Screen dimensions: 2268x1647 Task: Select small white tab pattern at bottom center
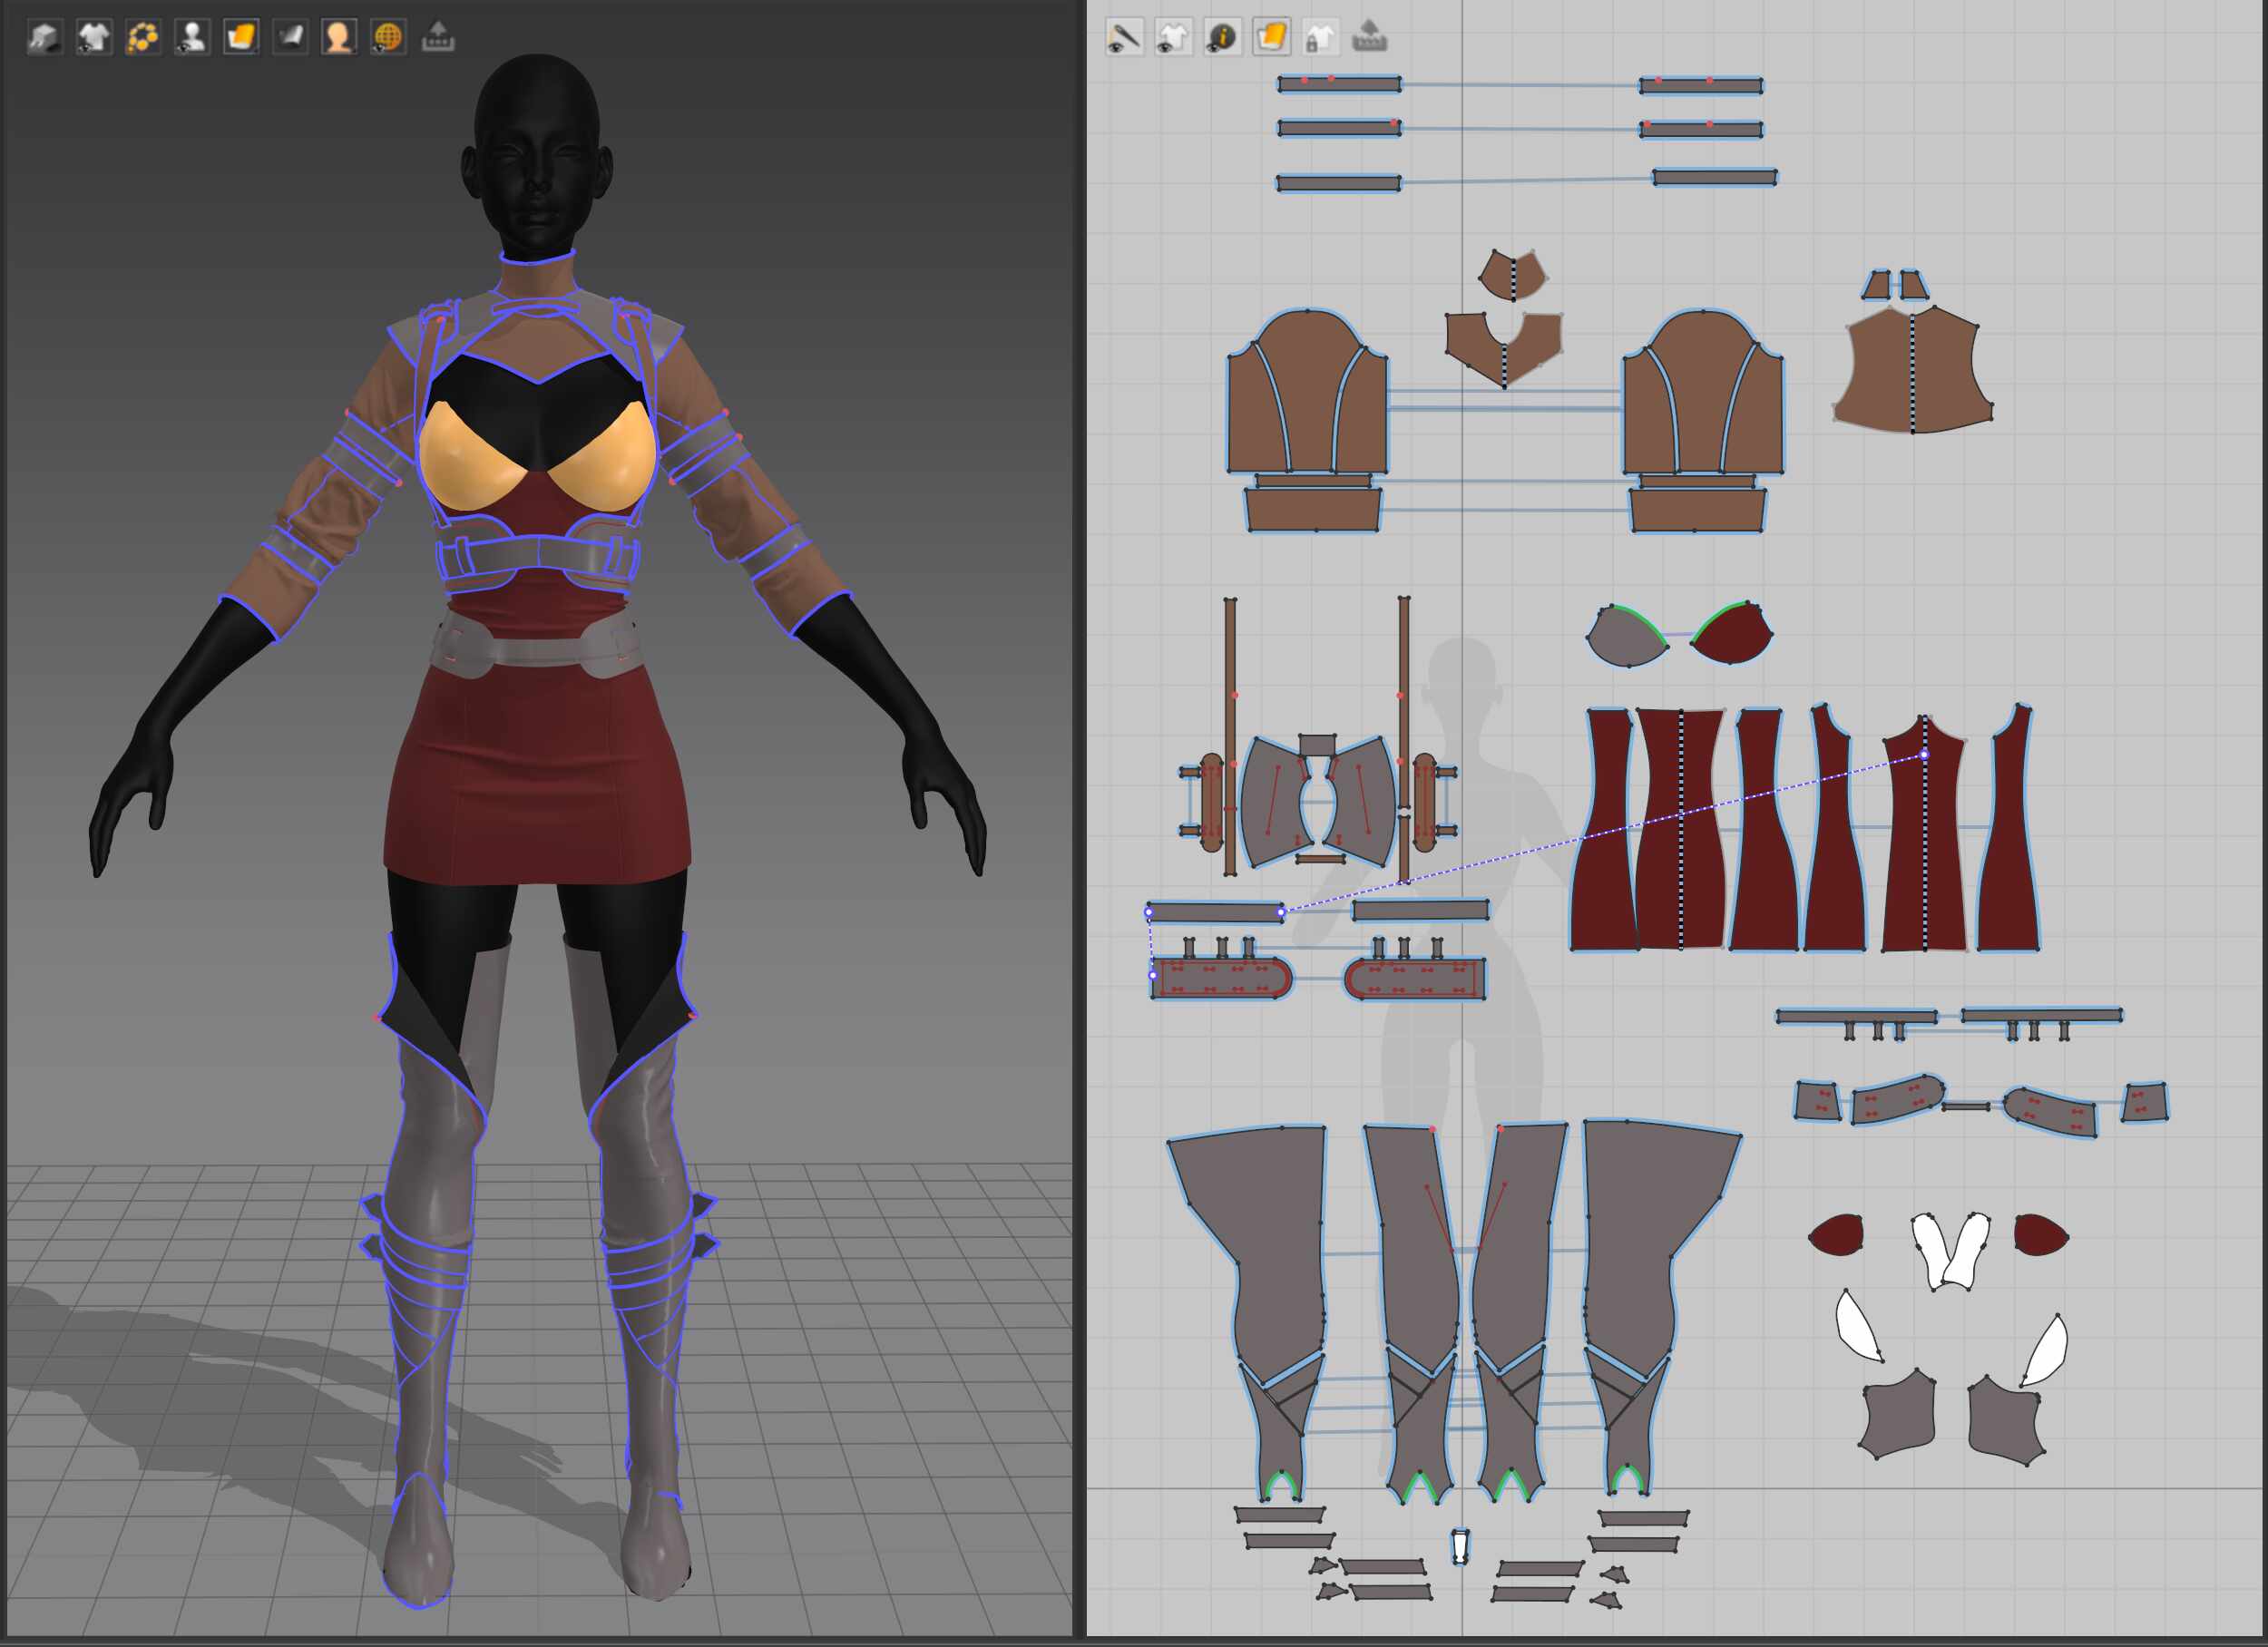[x=1460, y=1545]
